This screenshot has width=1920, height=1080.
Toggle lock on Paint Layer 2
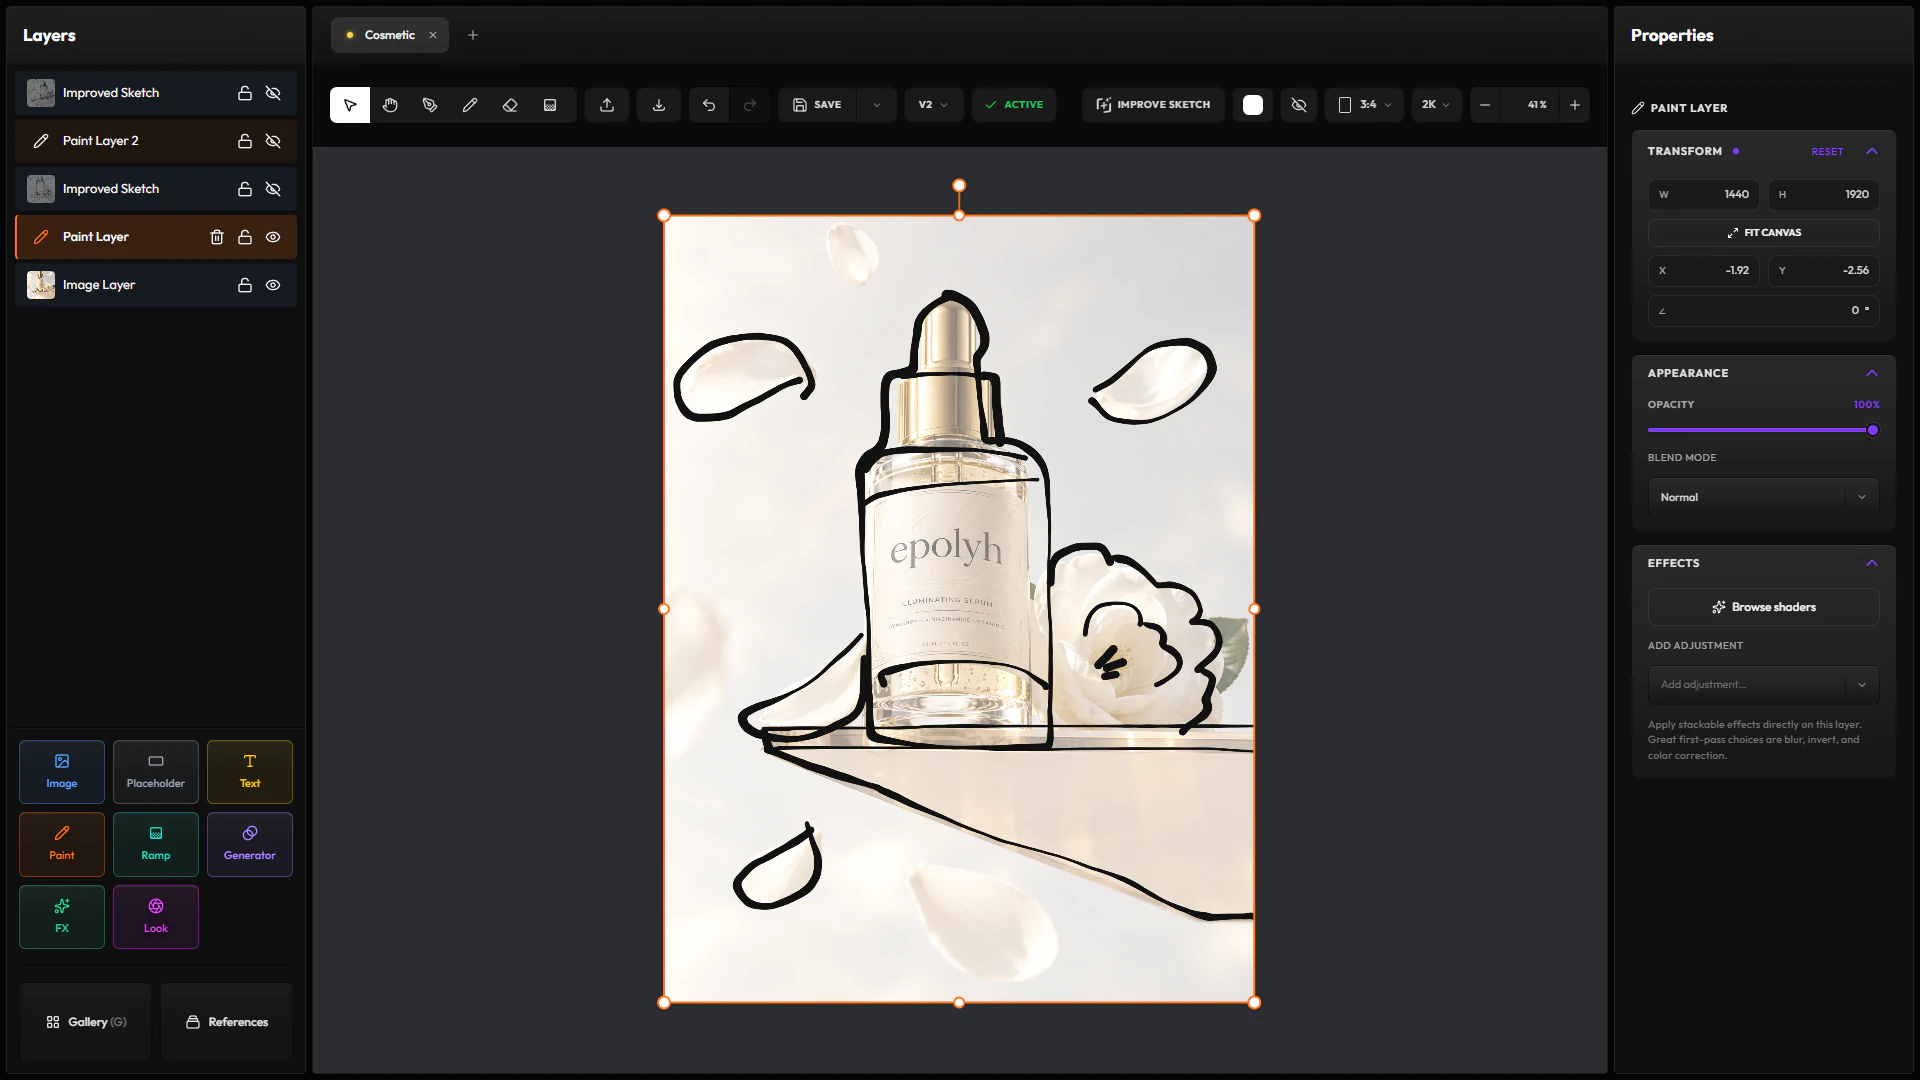245,141
